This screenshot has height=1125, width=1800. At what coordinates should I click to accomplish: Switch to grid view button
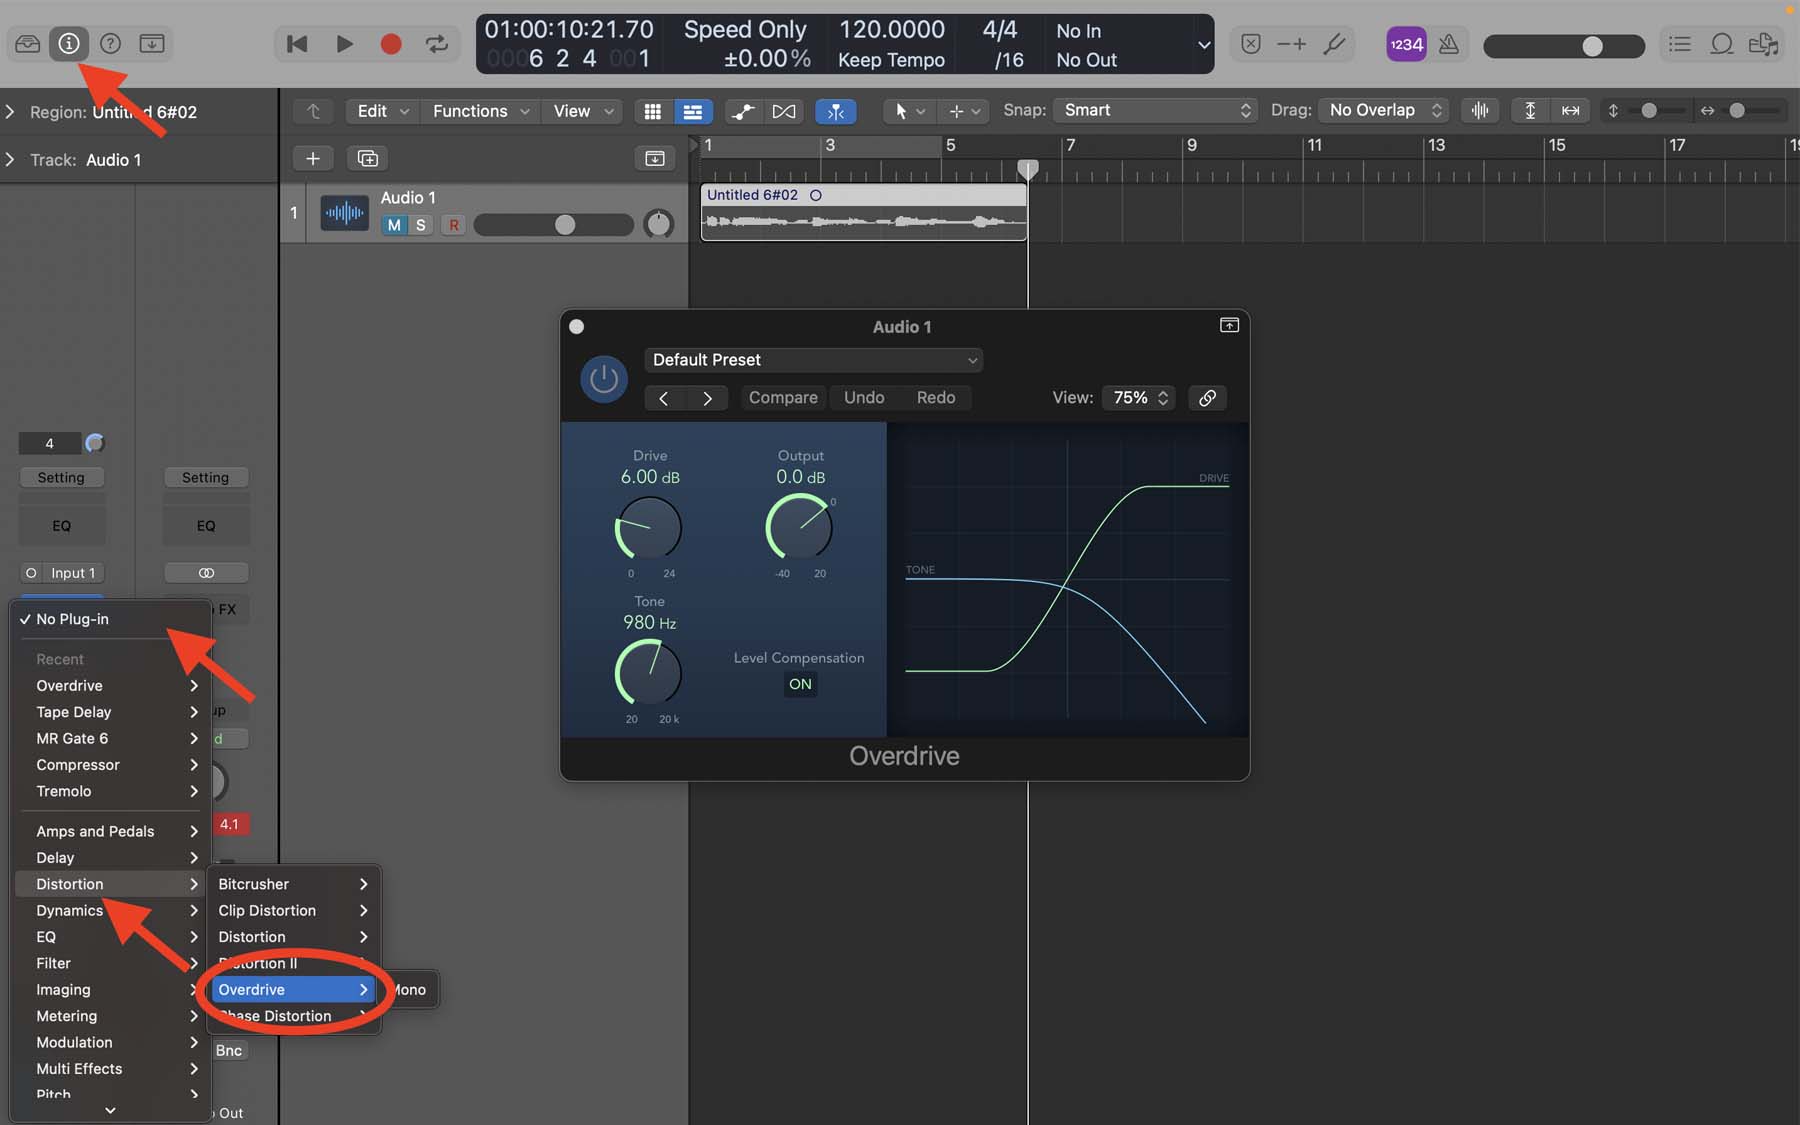[652, 111]
